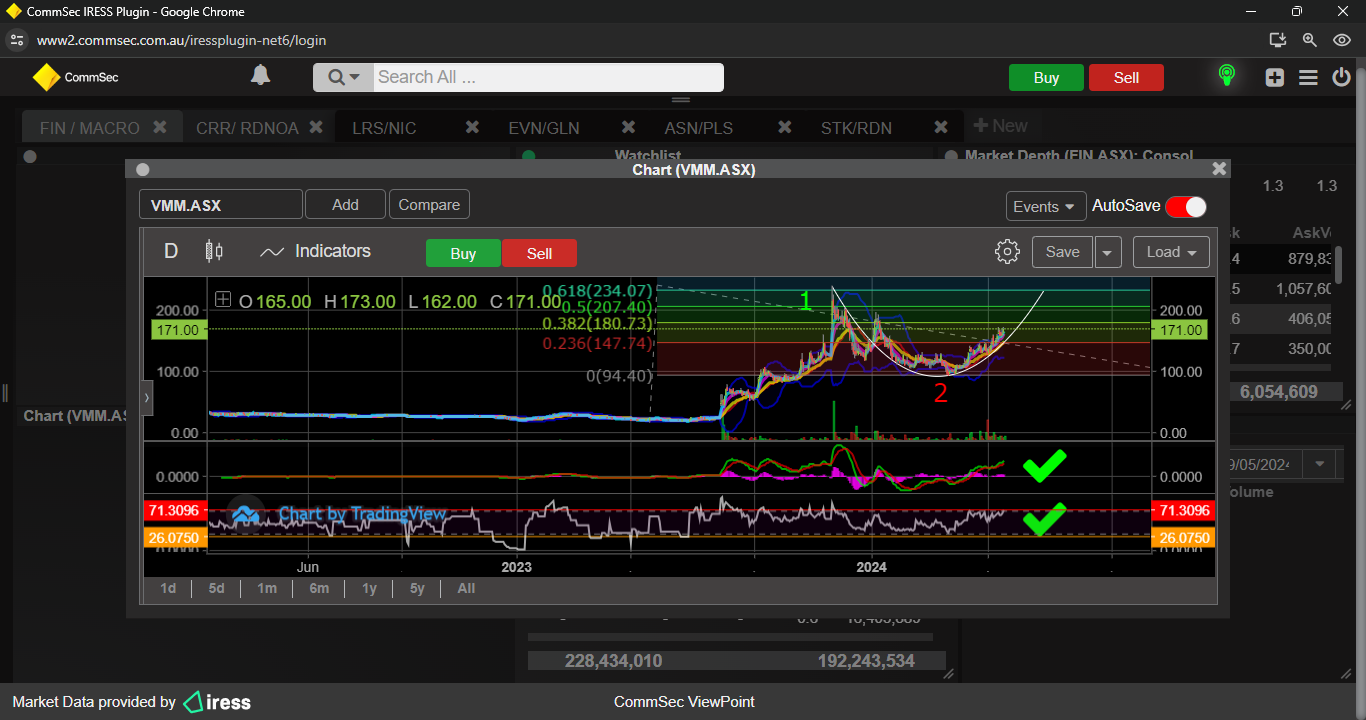1366x720 pixels.
Task: Click the Compare button
Action: [429, 205]
